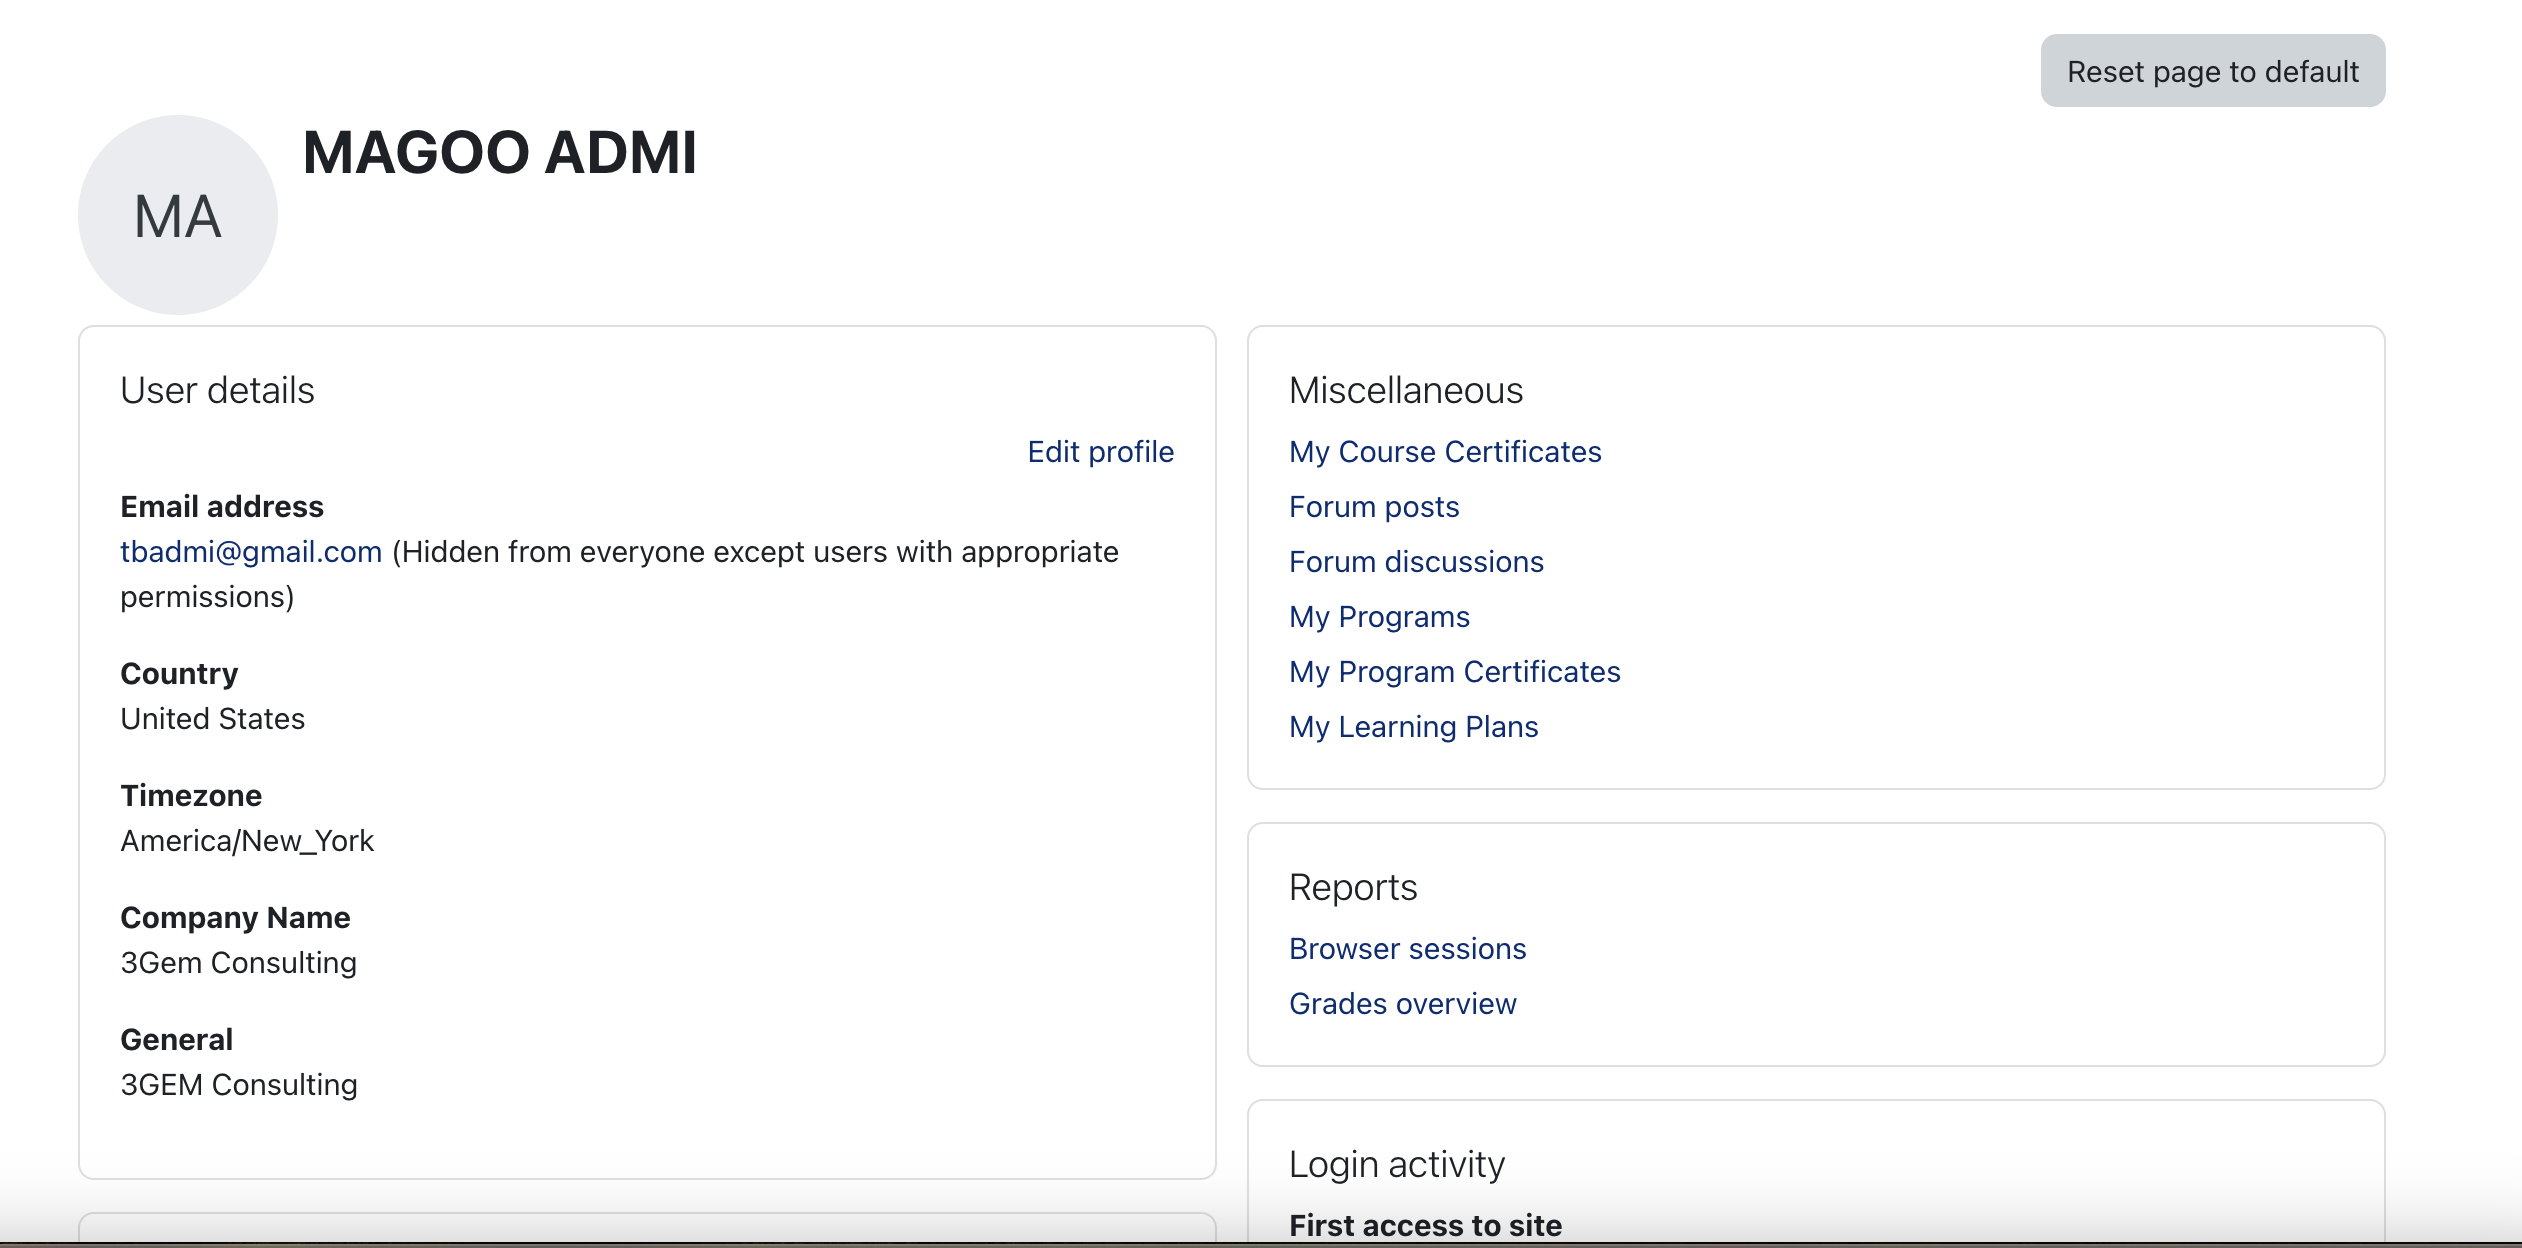Open Browser sessions report
The image size is (2522, 1248).
click(x=1407, y=949)
